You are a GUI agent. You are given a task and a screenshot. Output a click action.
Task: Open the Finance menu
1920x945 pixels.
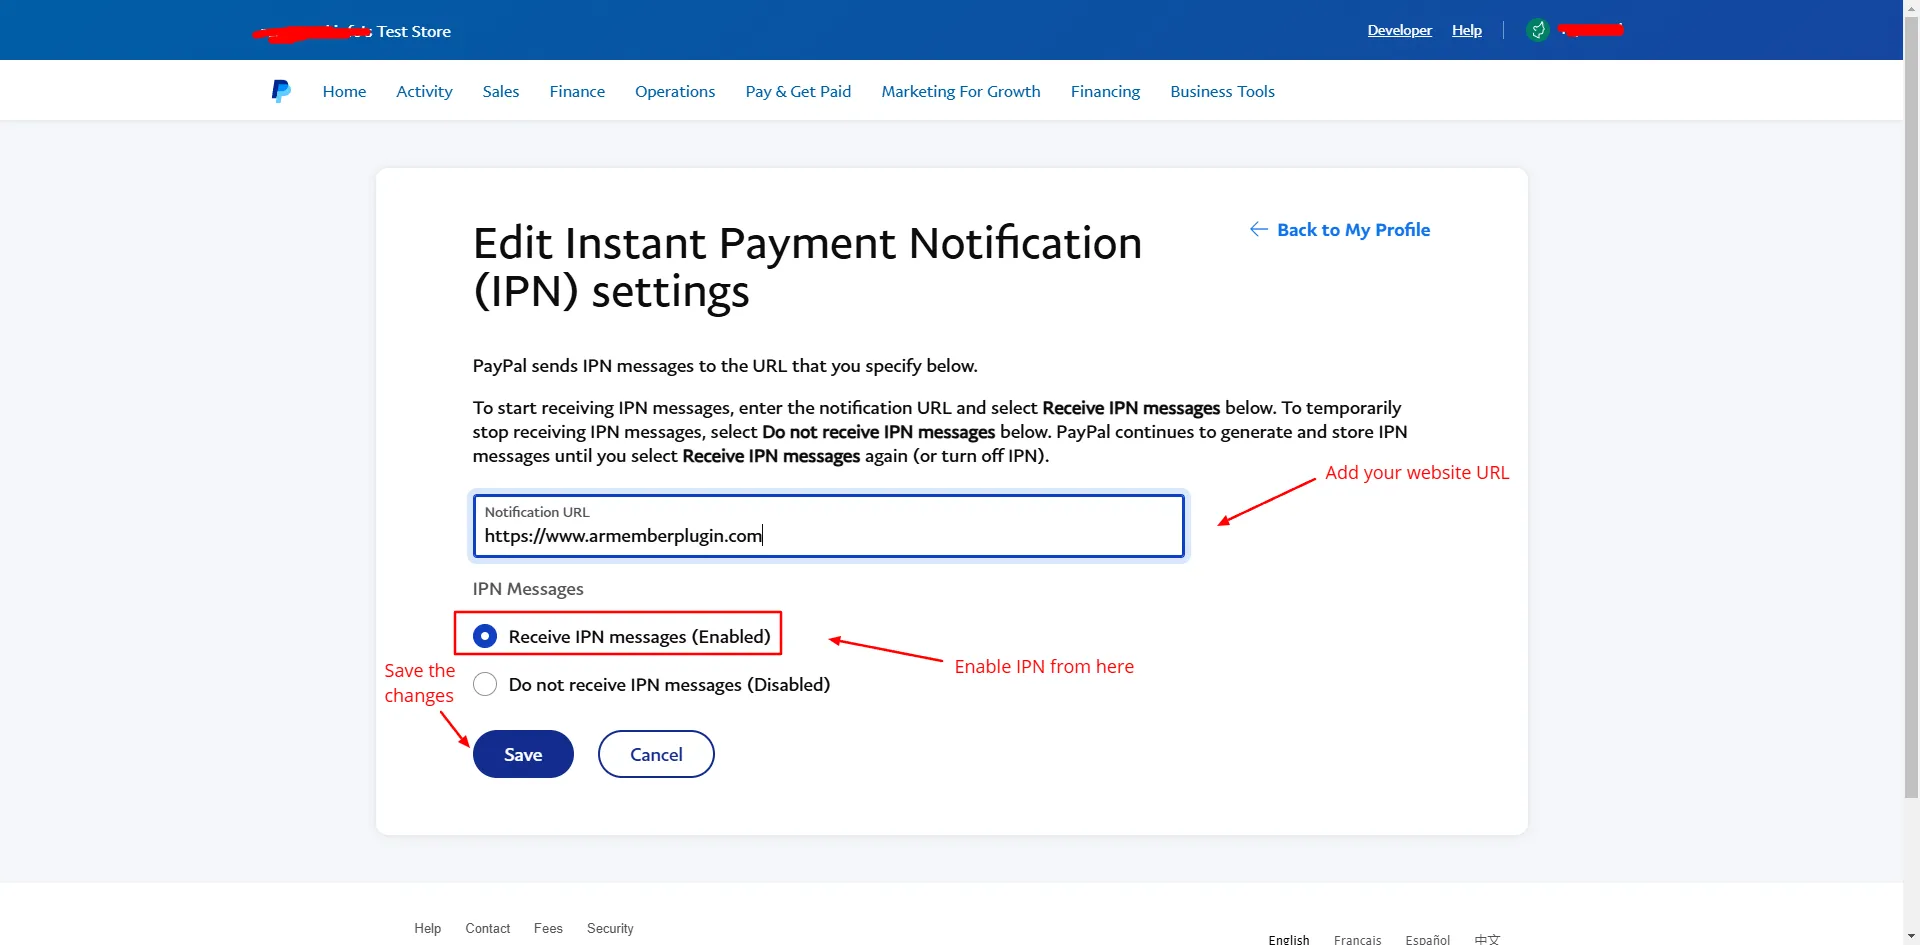(x=577, y=91)
